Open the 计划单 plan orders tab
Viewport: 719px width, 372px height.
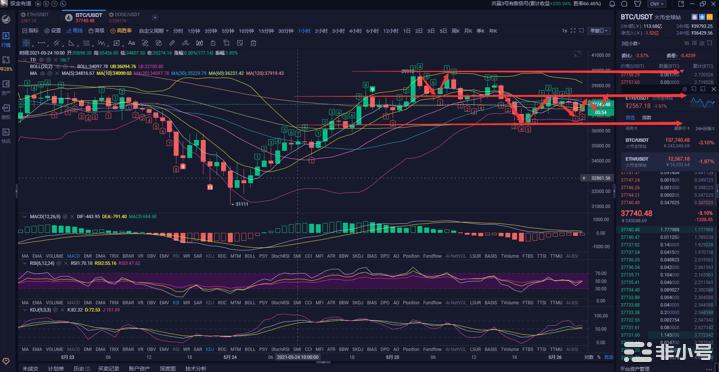[x=55, y=368]
